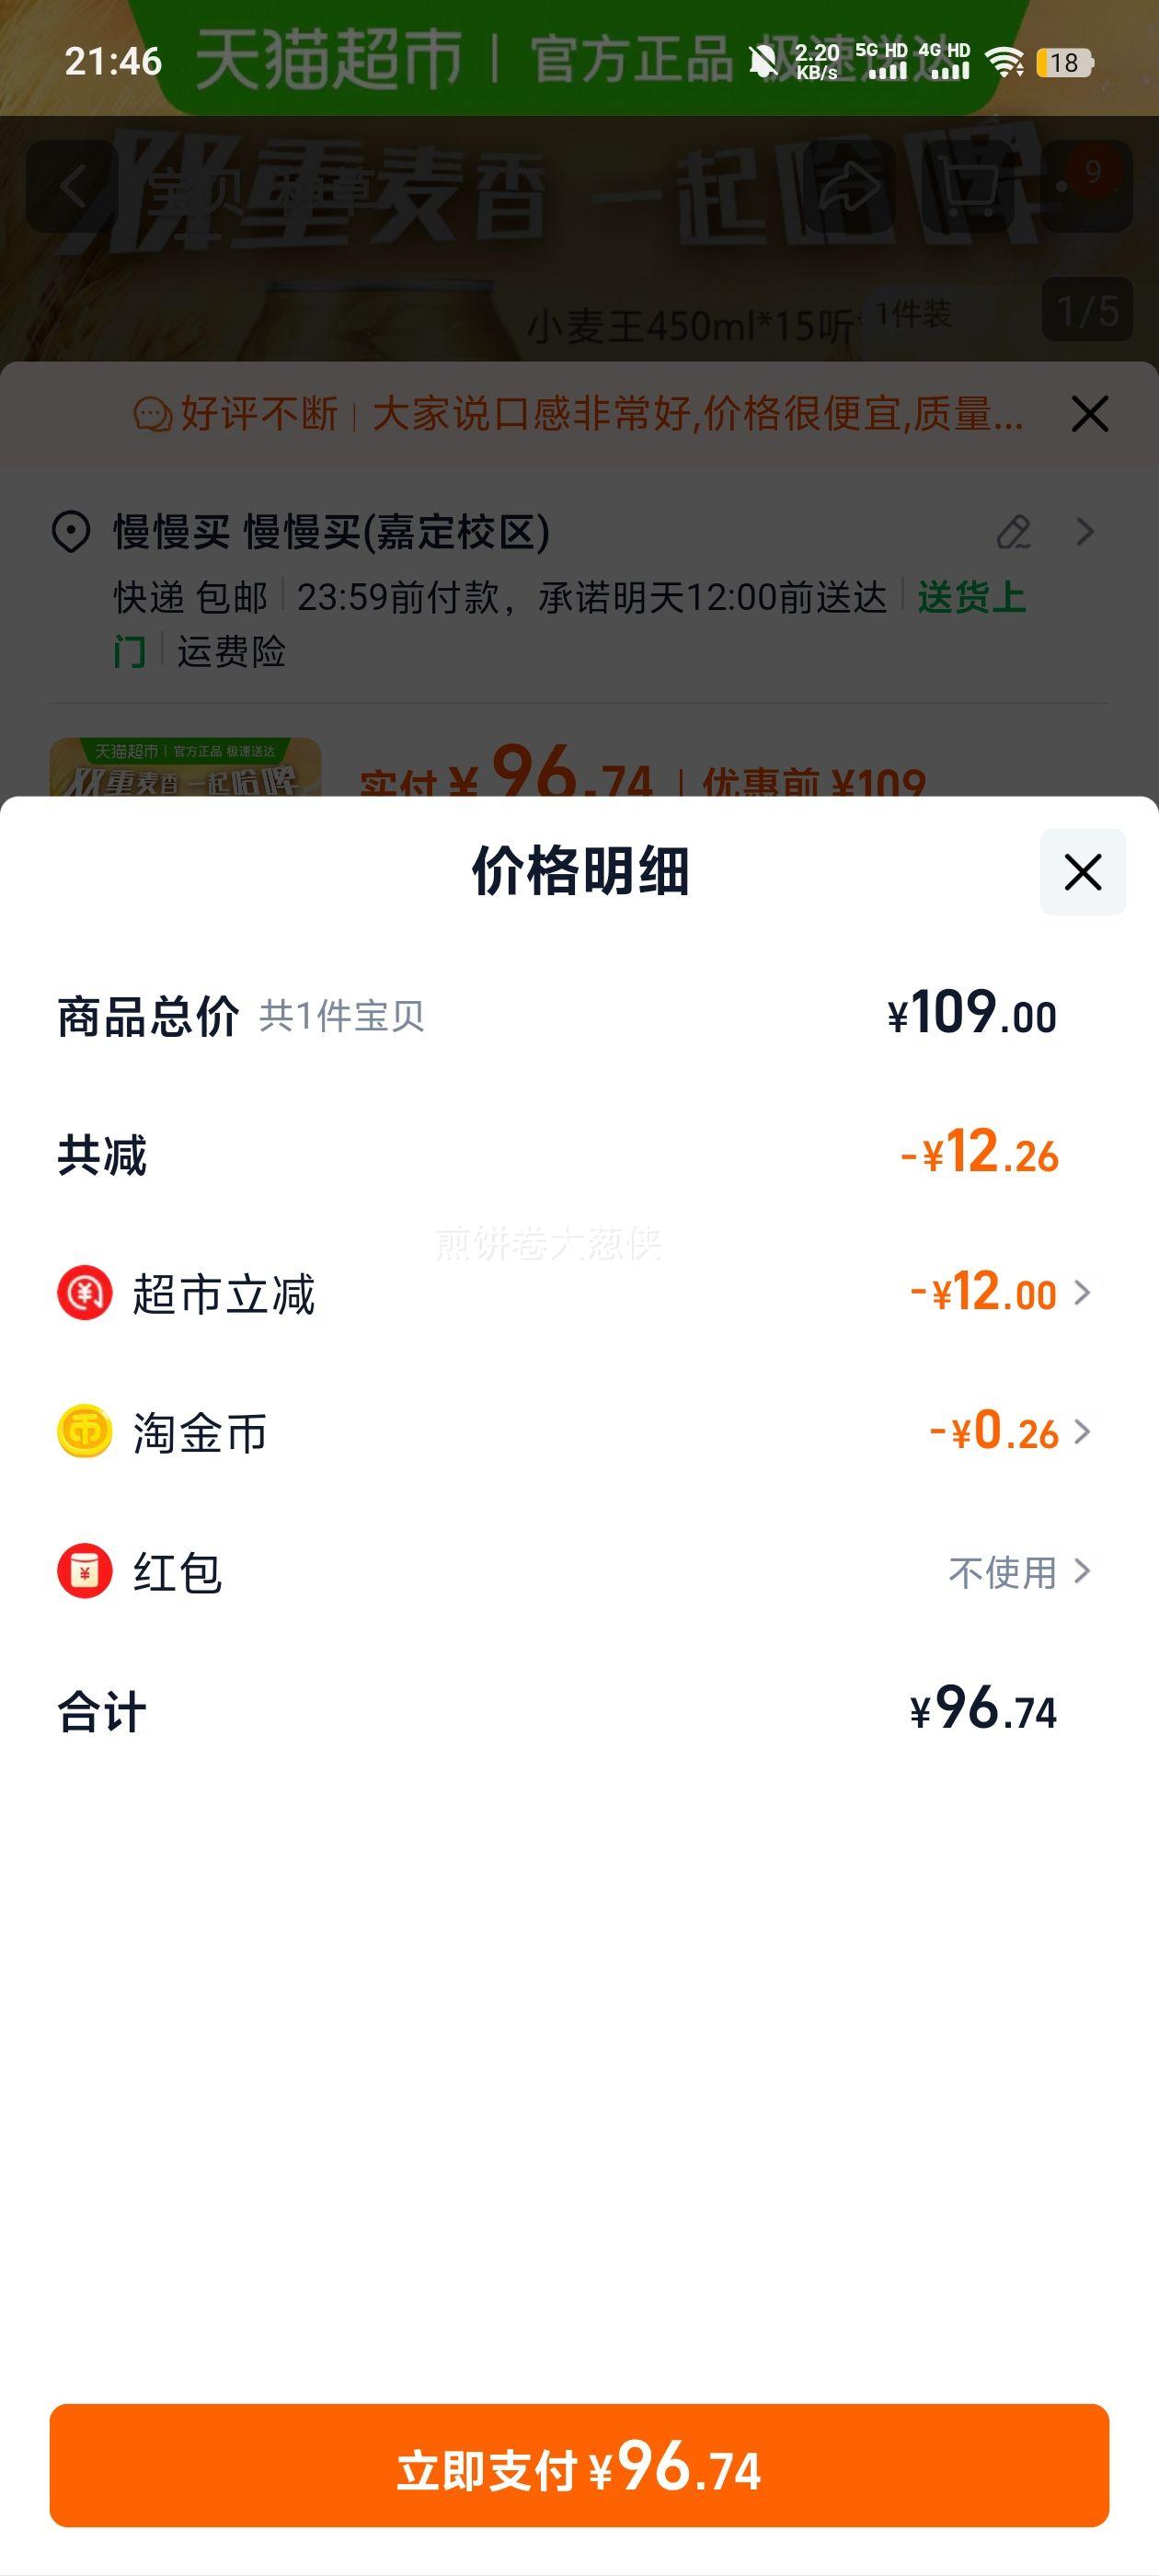Screen dimensions: 1159x2576
Task: Expand the Taojinbi ¥0.26 deduction row
Action: pyautogui.click(x=1008, y=1432)
